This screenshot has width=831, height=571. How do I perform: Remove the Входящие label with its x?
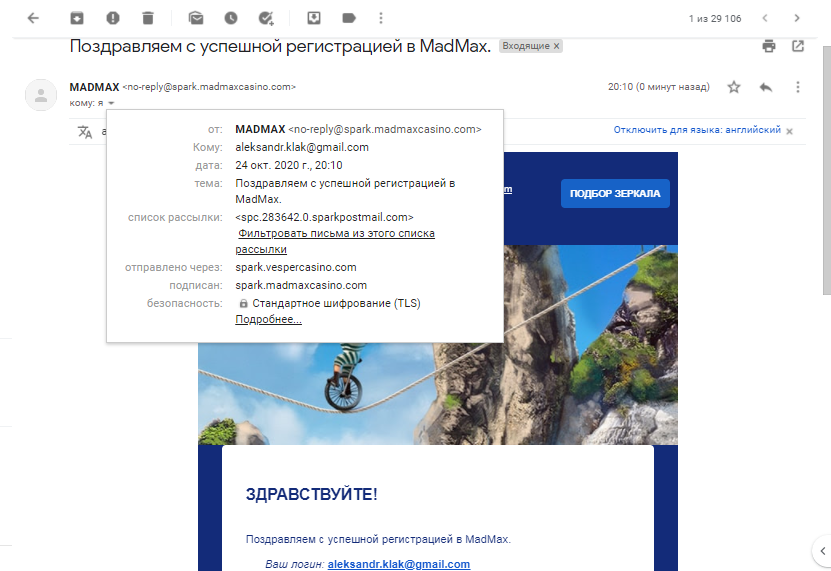[x=556, y=46]
